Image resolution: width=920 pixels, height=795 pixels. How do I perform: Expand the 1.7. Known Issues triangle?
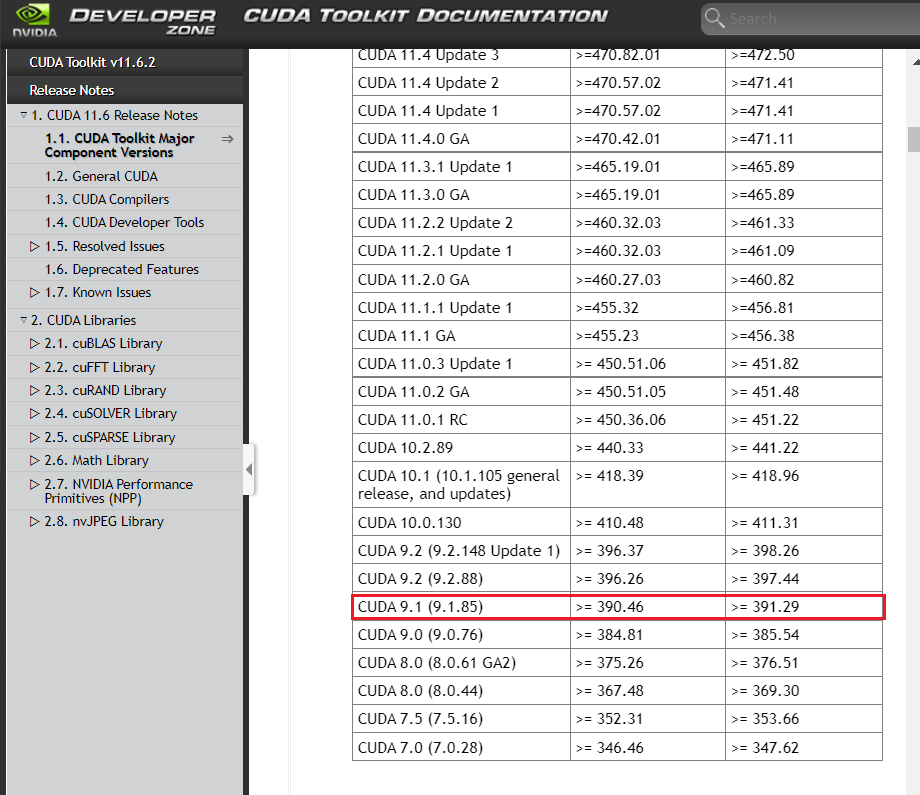(35, 292)
